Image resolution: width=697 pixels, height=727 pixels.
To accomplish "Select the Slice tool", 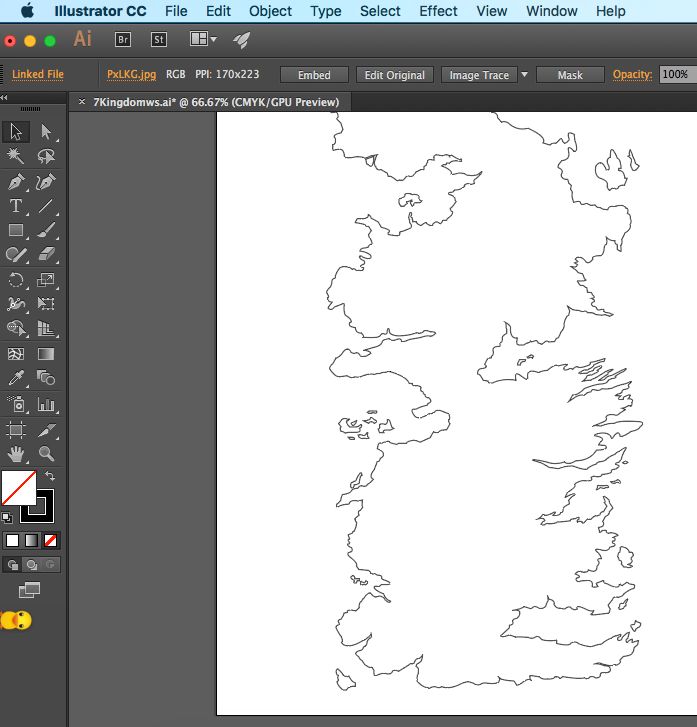I will [45, 430].
